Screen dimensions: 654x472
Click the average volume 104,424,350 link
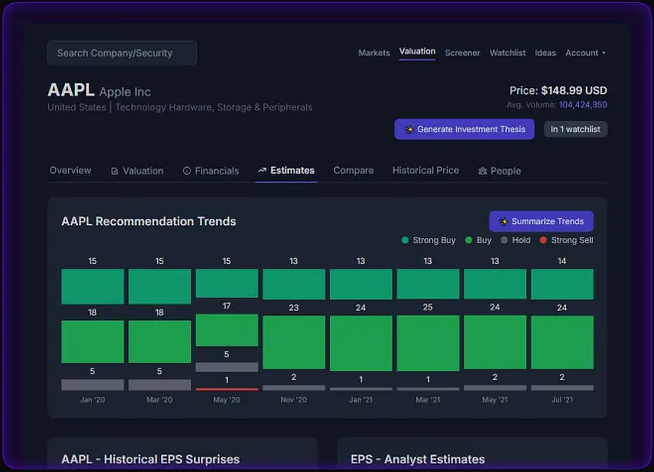pyautogui.click(x=582, y=104)
